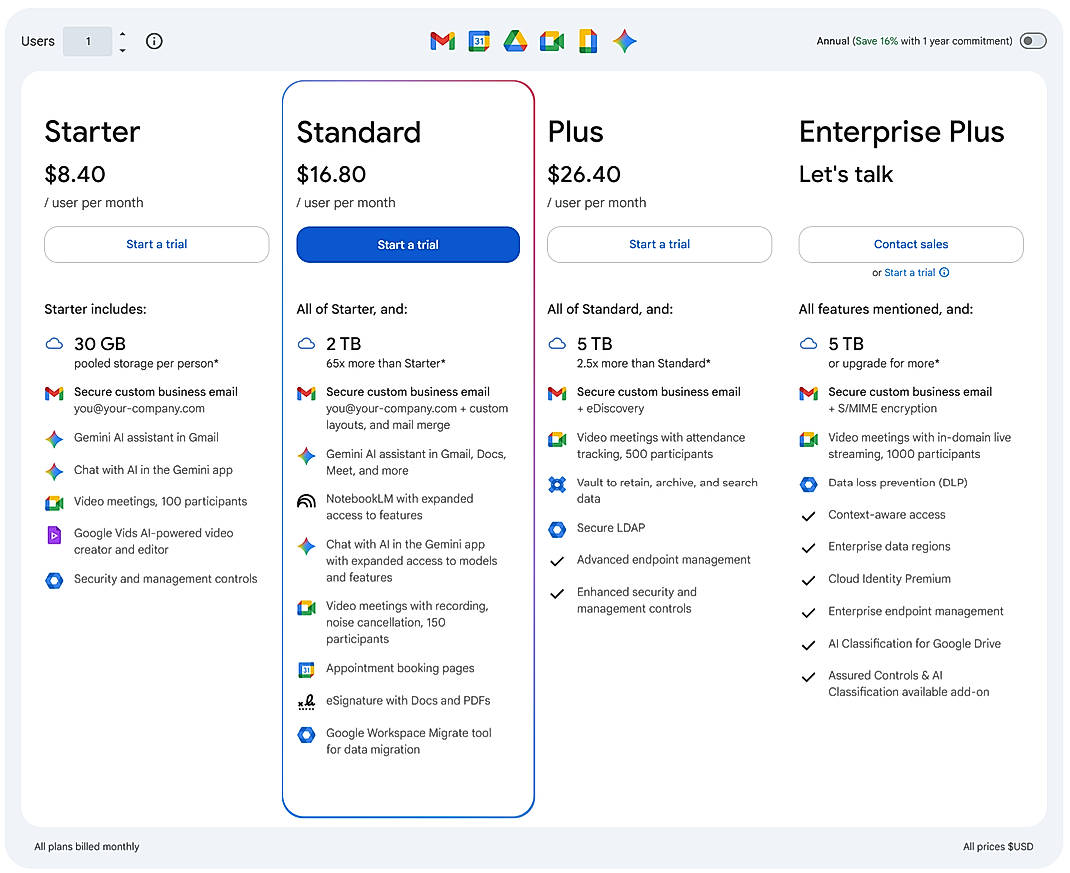Click Gmail icon in Starter feature list
This screenshot has width=1070, height=873.
click(54, 393)
